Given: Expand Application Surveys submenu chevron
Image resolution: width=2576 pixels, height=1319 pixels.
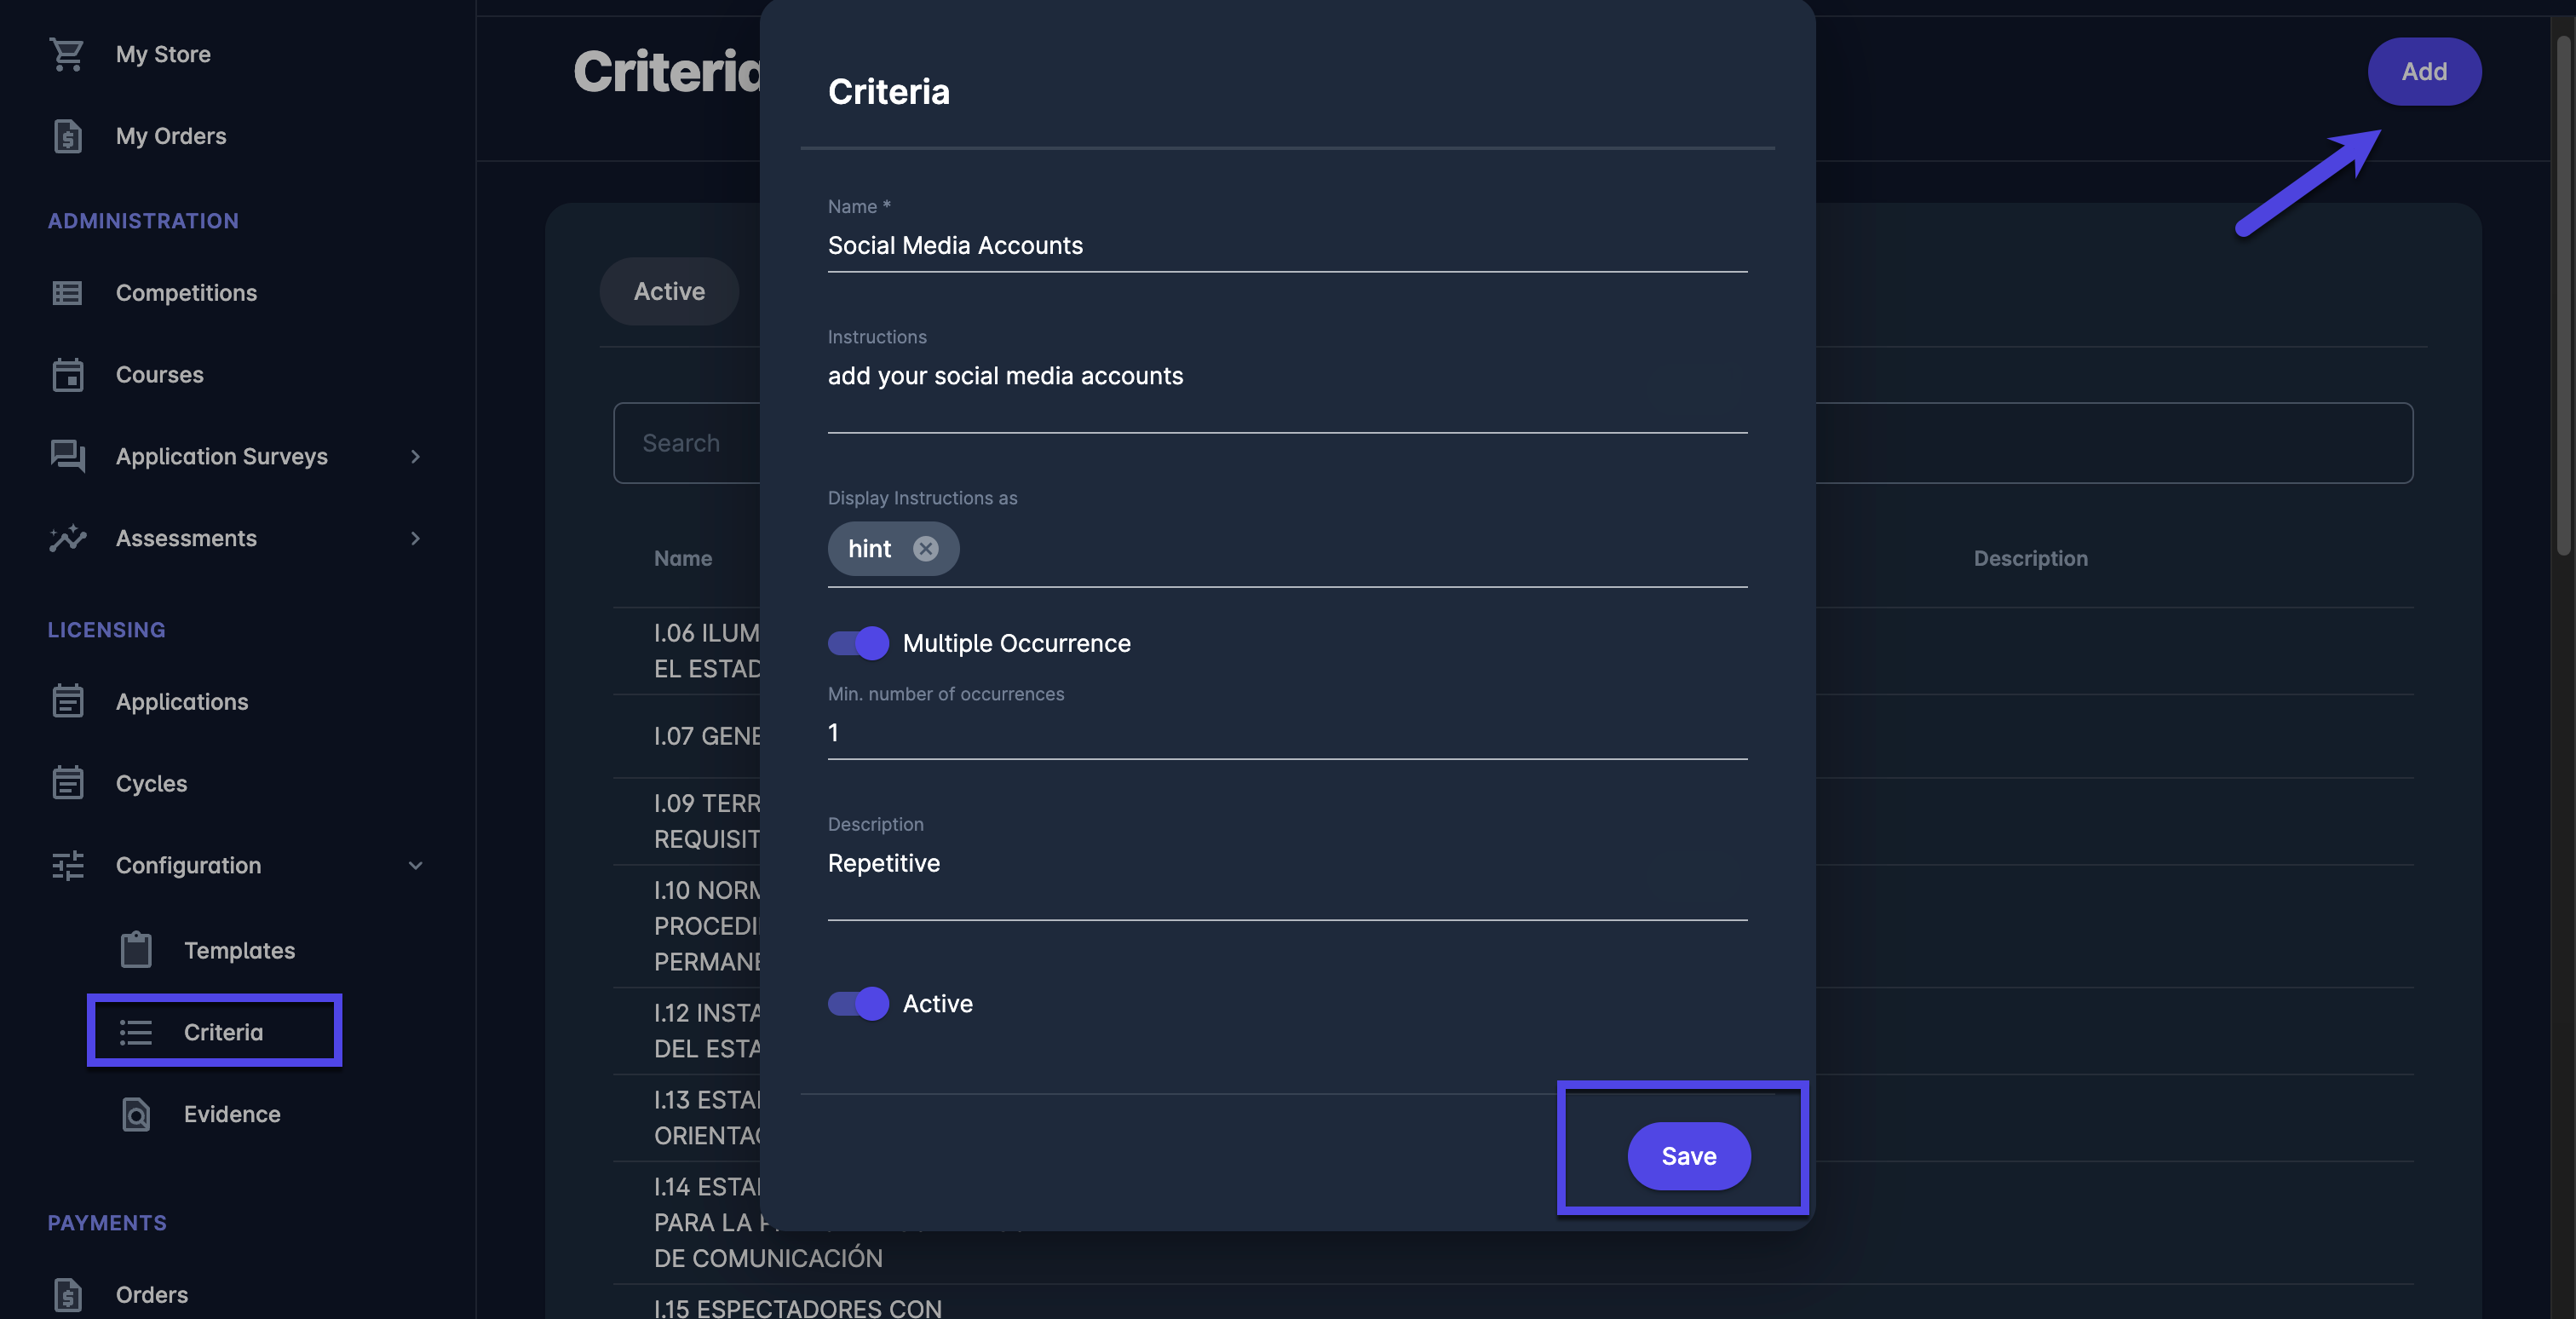Looking at the screenshot, I should [415, 457].
